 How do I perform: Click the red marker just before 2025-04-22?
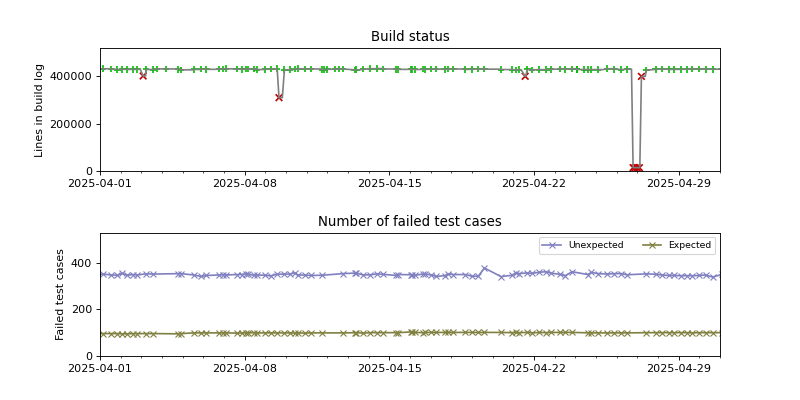[525, 76]
